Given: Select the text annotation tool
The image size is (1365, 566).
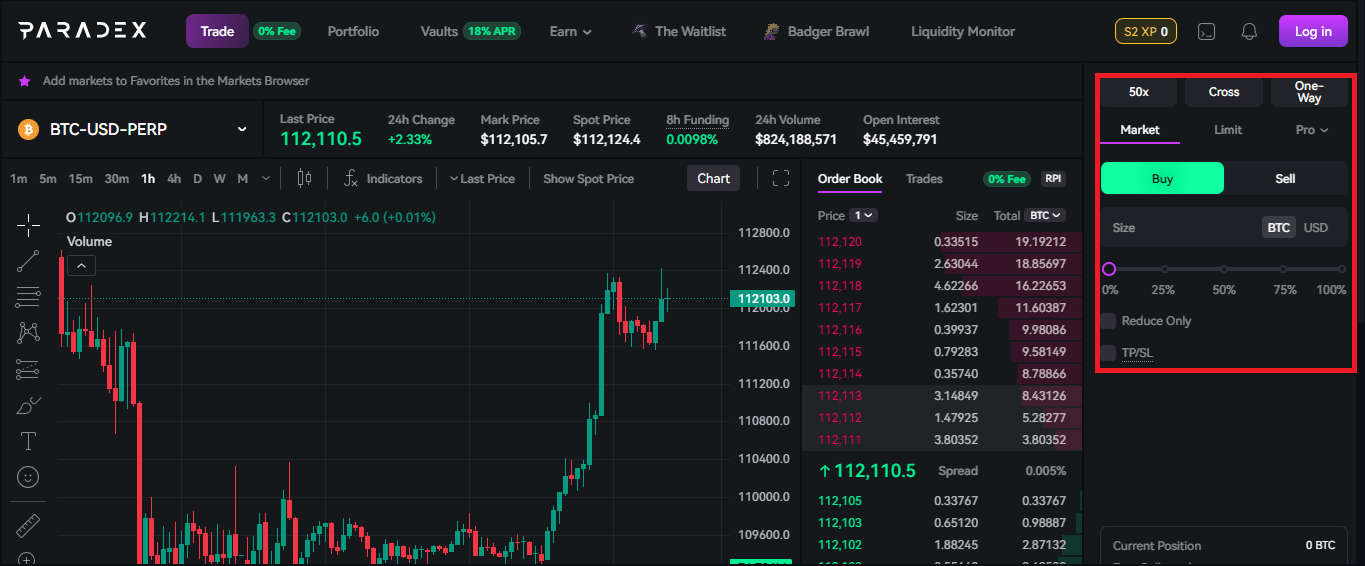Looking at the screenshot, I should click(x=28, y=441).
